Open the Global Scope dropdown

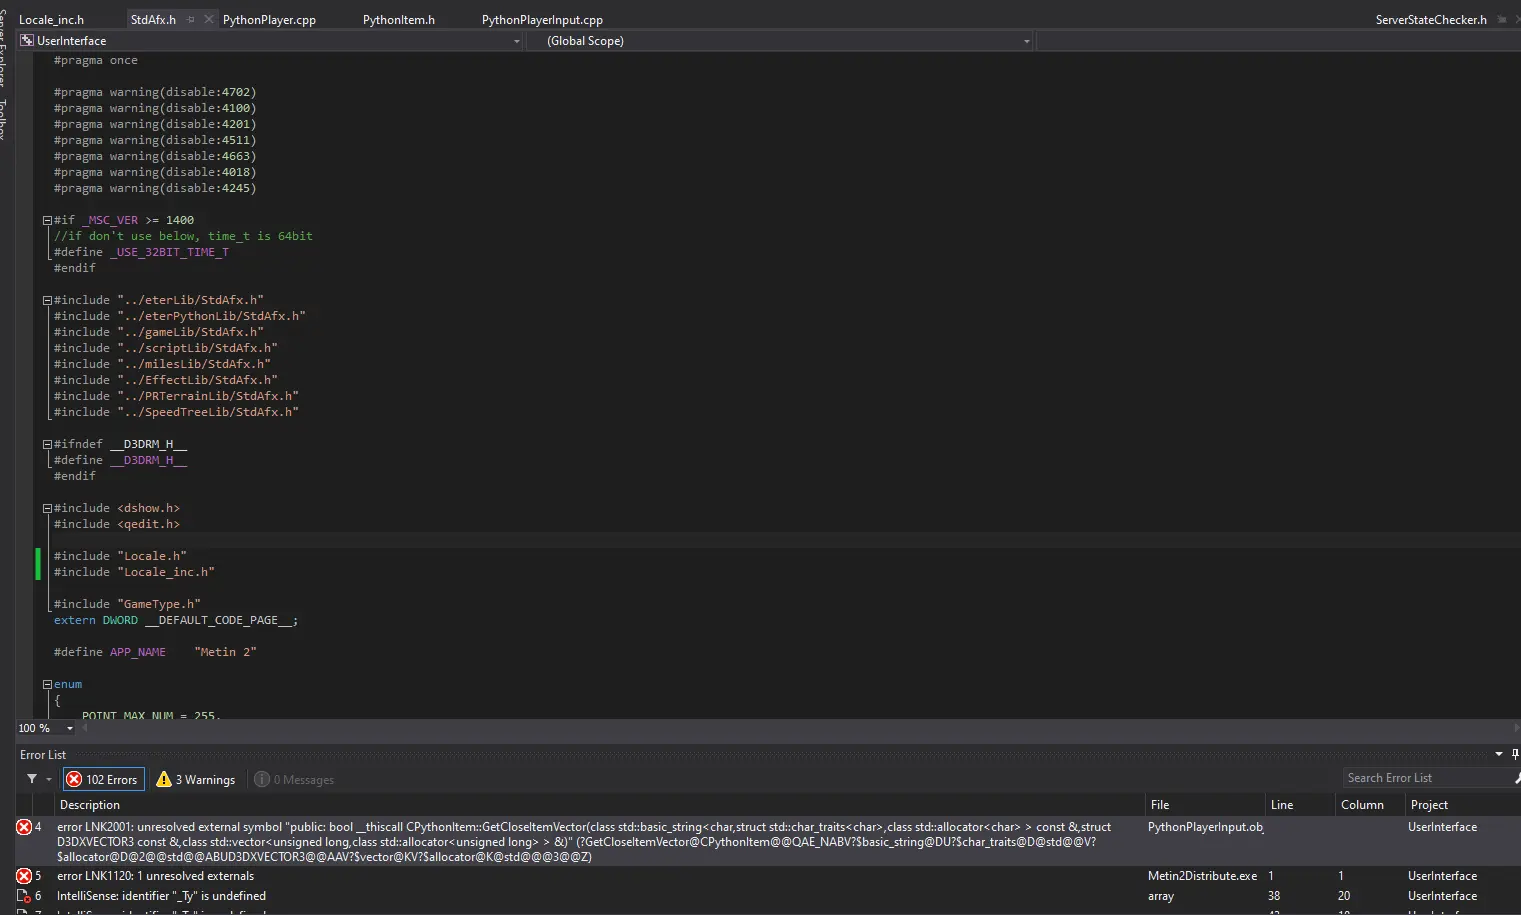tap(1026, 41)
